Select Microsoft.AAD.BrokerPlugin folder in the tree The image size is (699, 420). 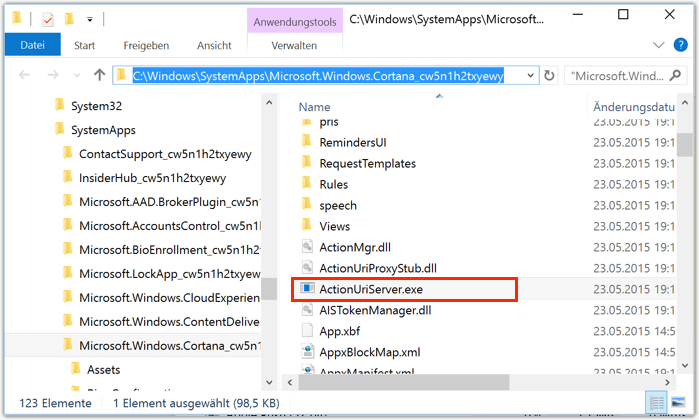(169, 202)
